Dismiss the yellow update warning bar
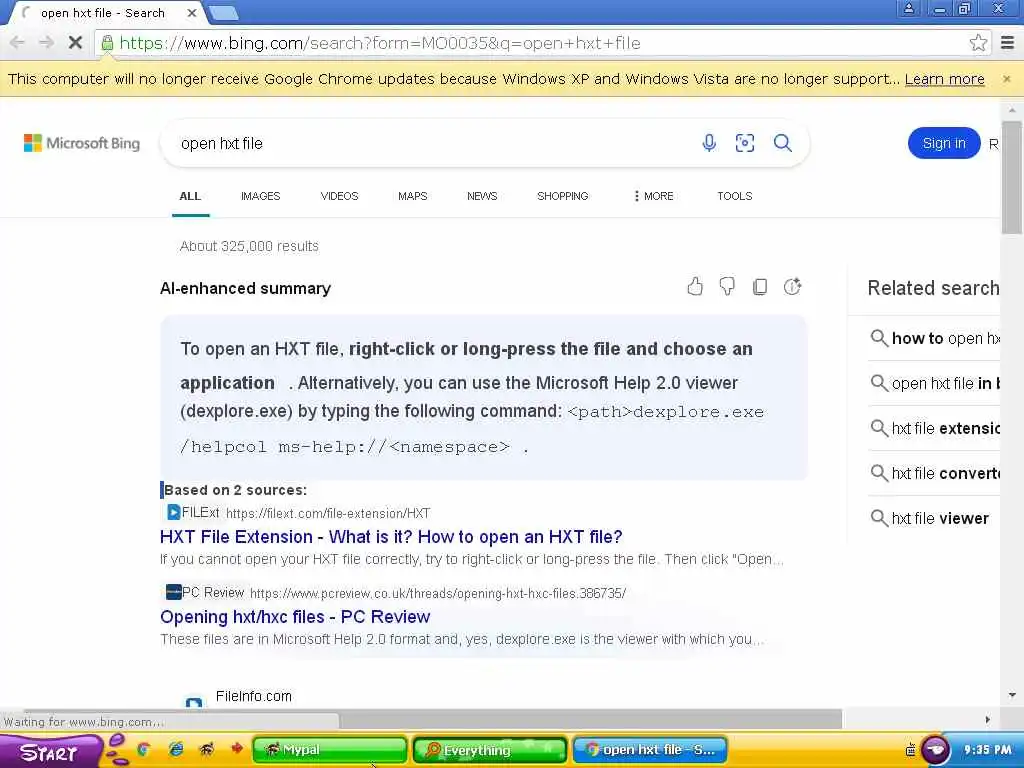The width and height of the screenshot is (1024, 768). tap(1006, 79)
